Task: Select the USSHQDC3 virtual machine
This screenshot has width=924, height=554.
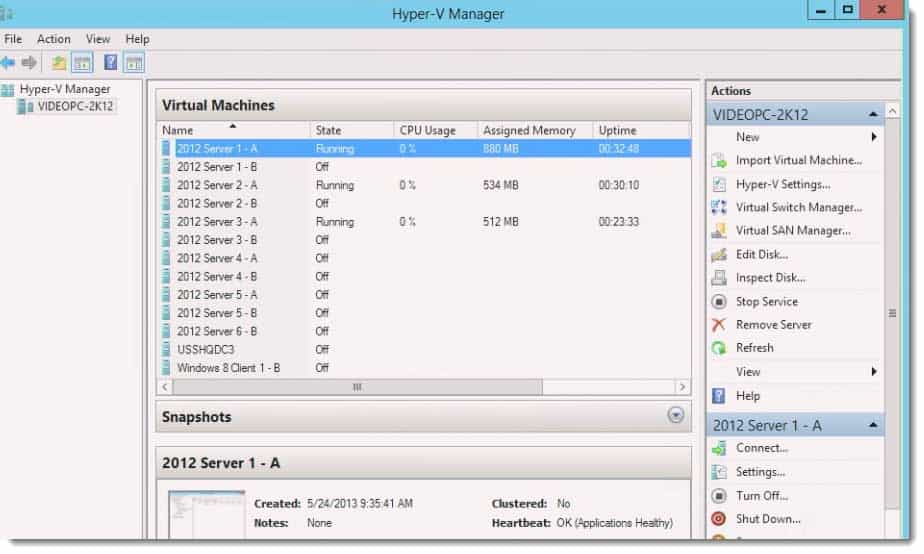Action: [x=424, y=349]
